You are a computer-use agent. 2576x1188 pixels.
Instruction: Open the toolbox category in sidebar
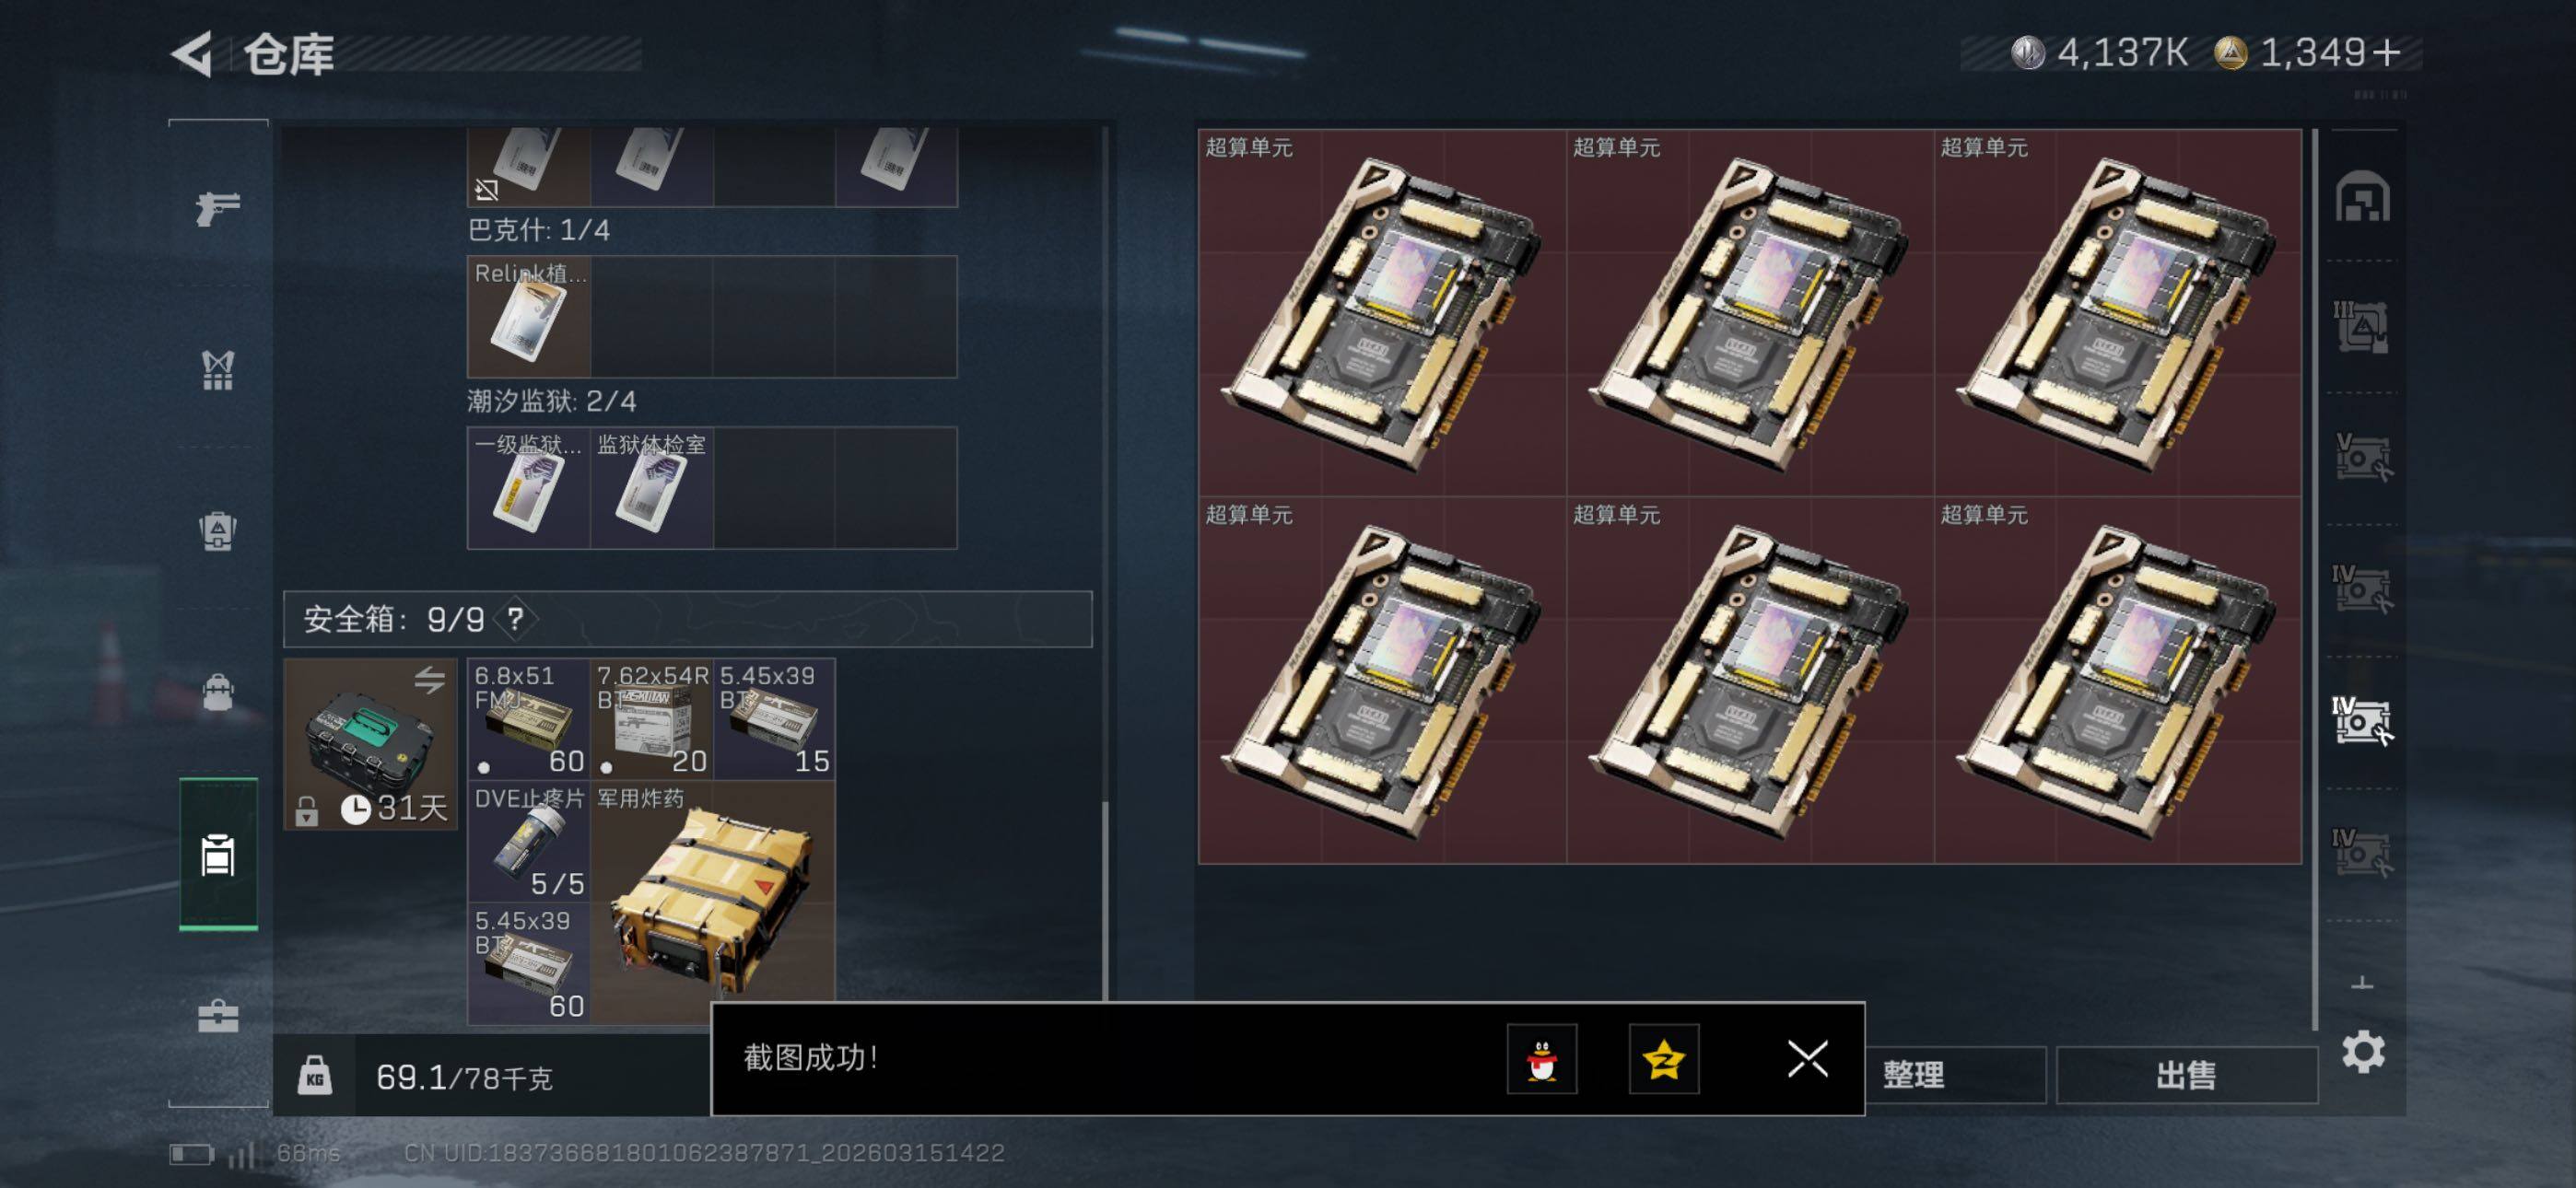pyautogui.click(x=218, y=1016)
